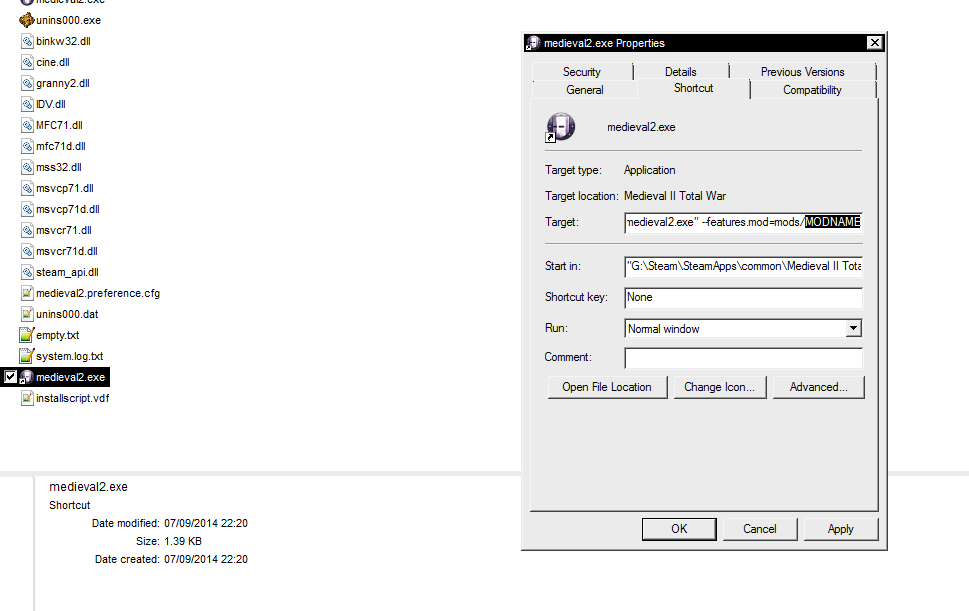The image size is (969, 611).
Task: Click the MFC71.dll file icon
Action: (x=27, y=125)
